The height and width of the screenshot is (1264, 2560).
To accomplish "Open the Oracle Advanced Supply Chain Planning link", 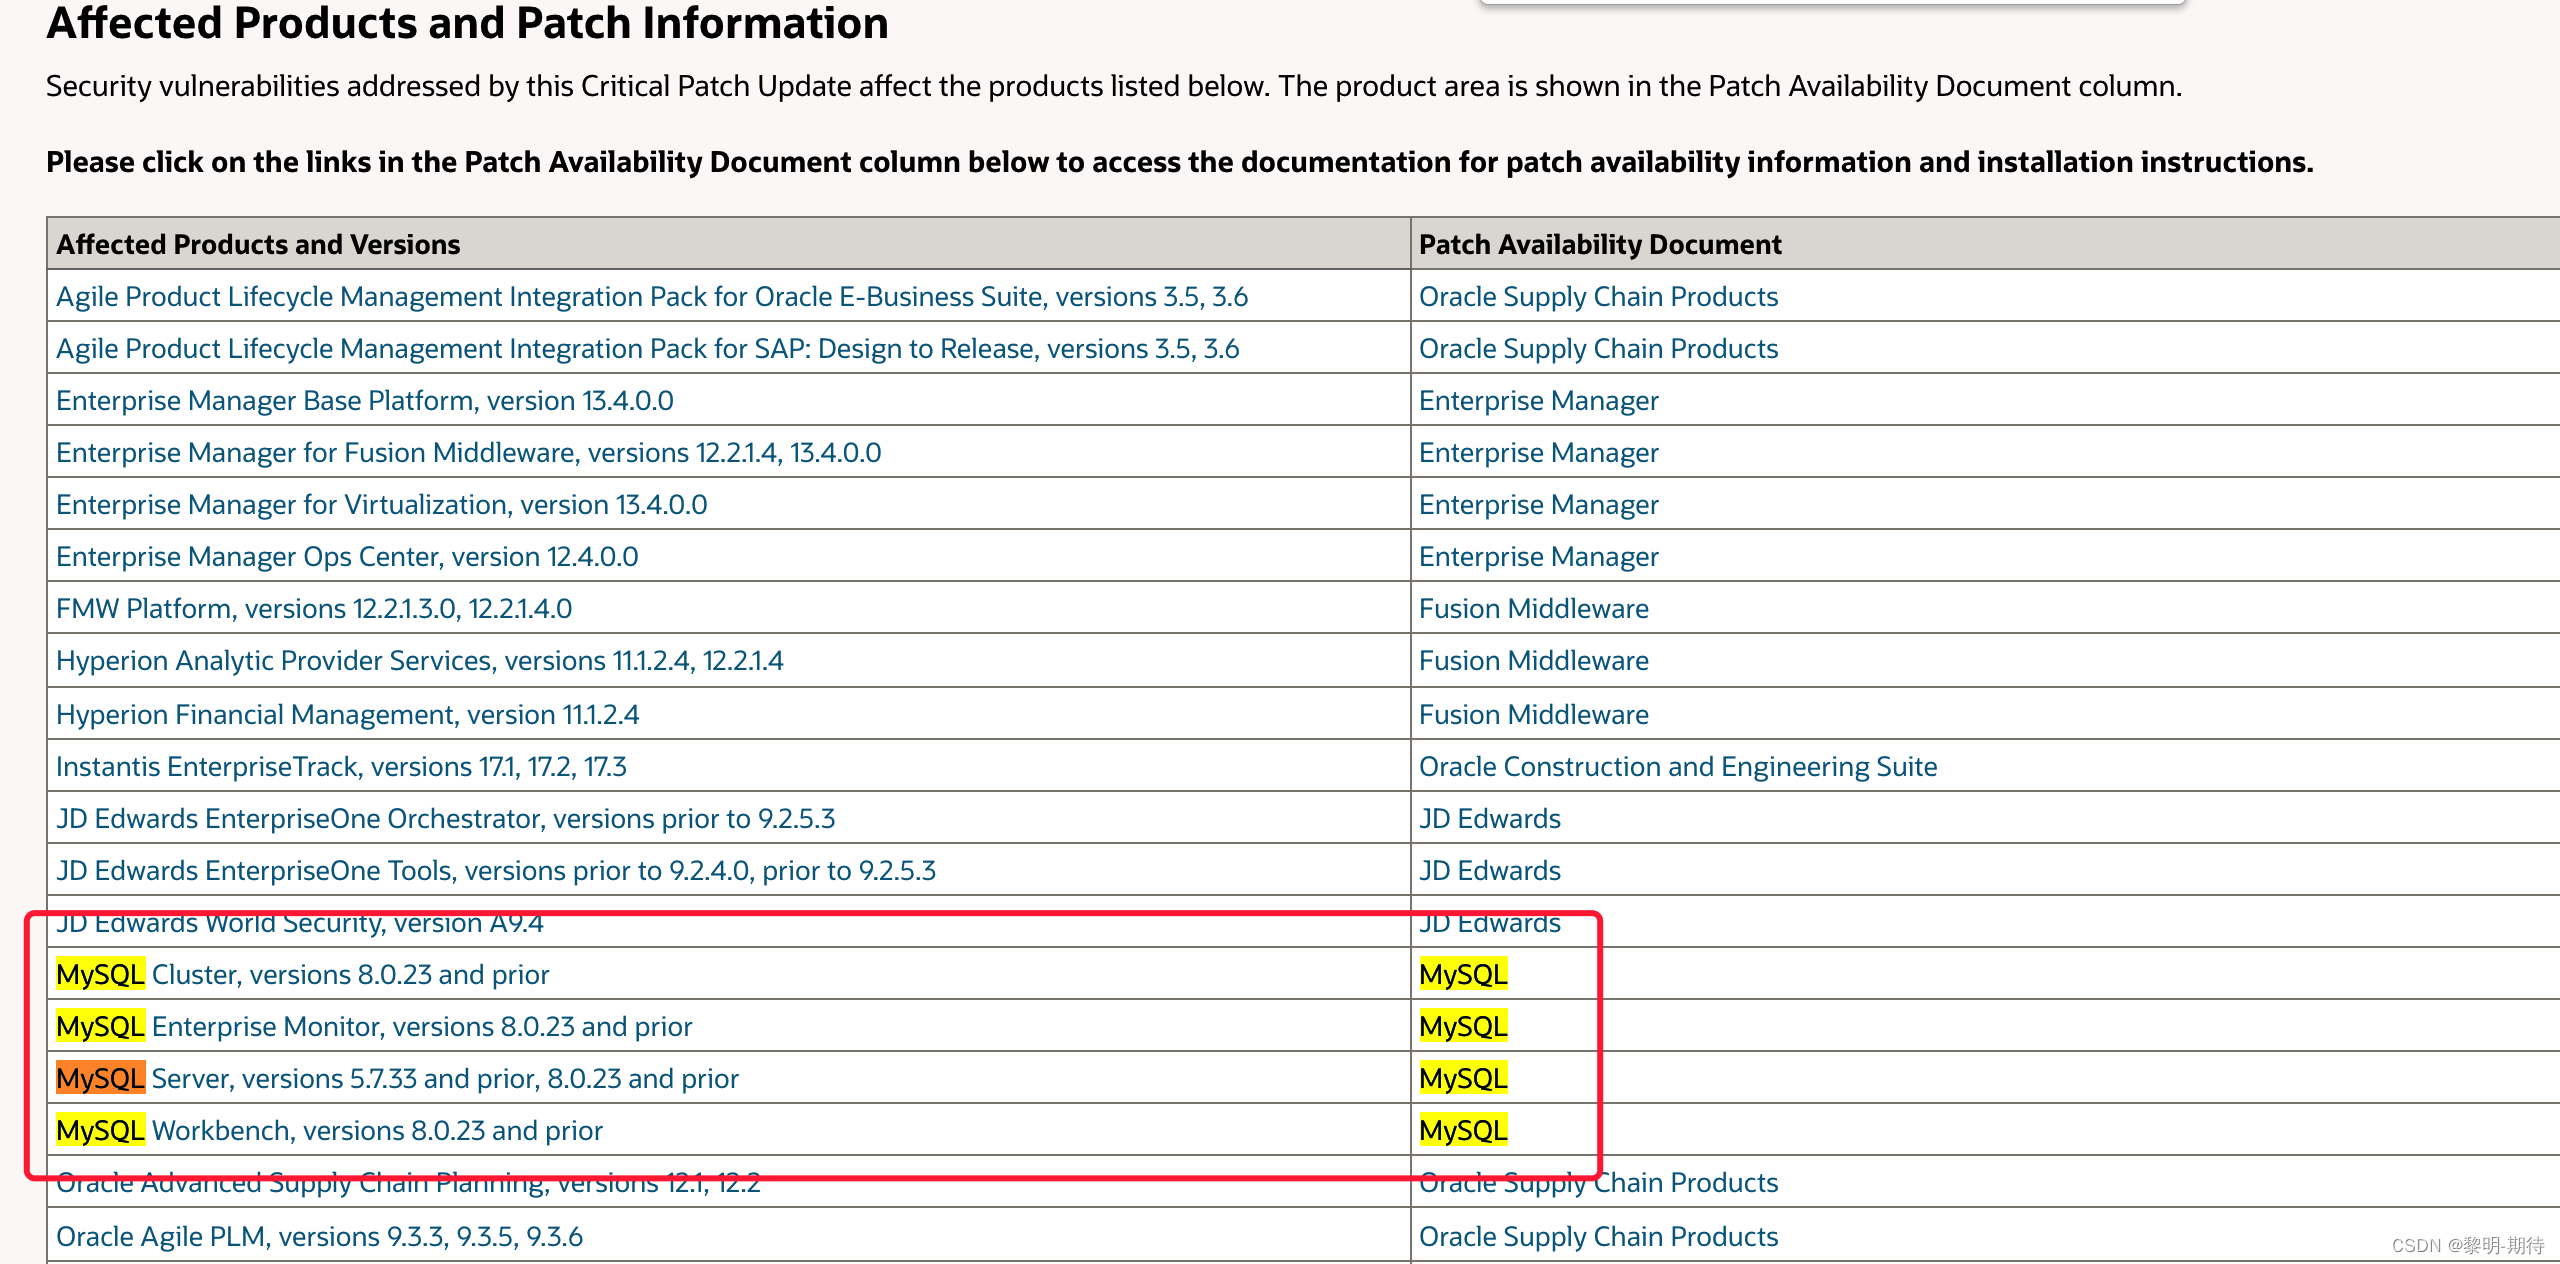I will 408,1182.
